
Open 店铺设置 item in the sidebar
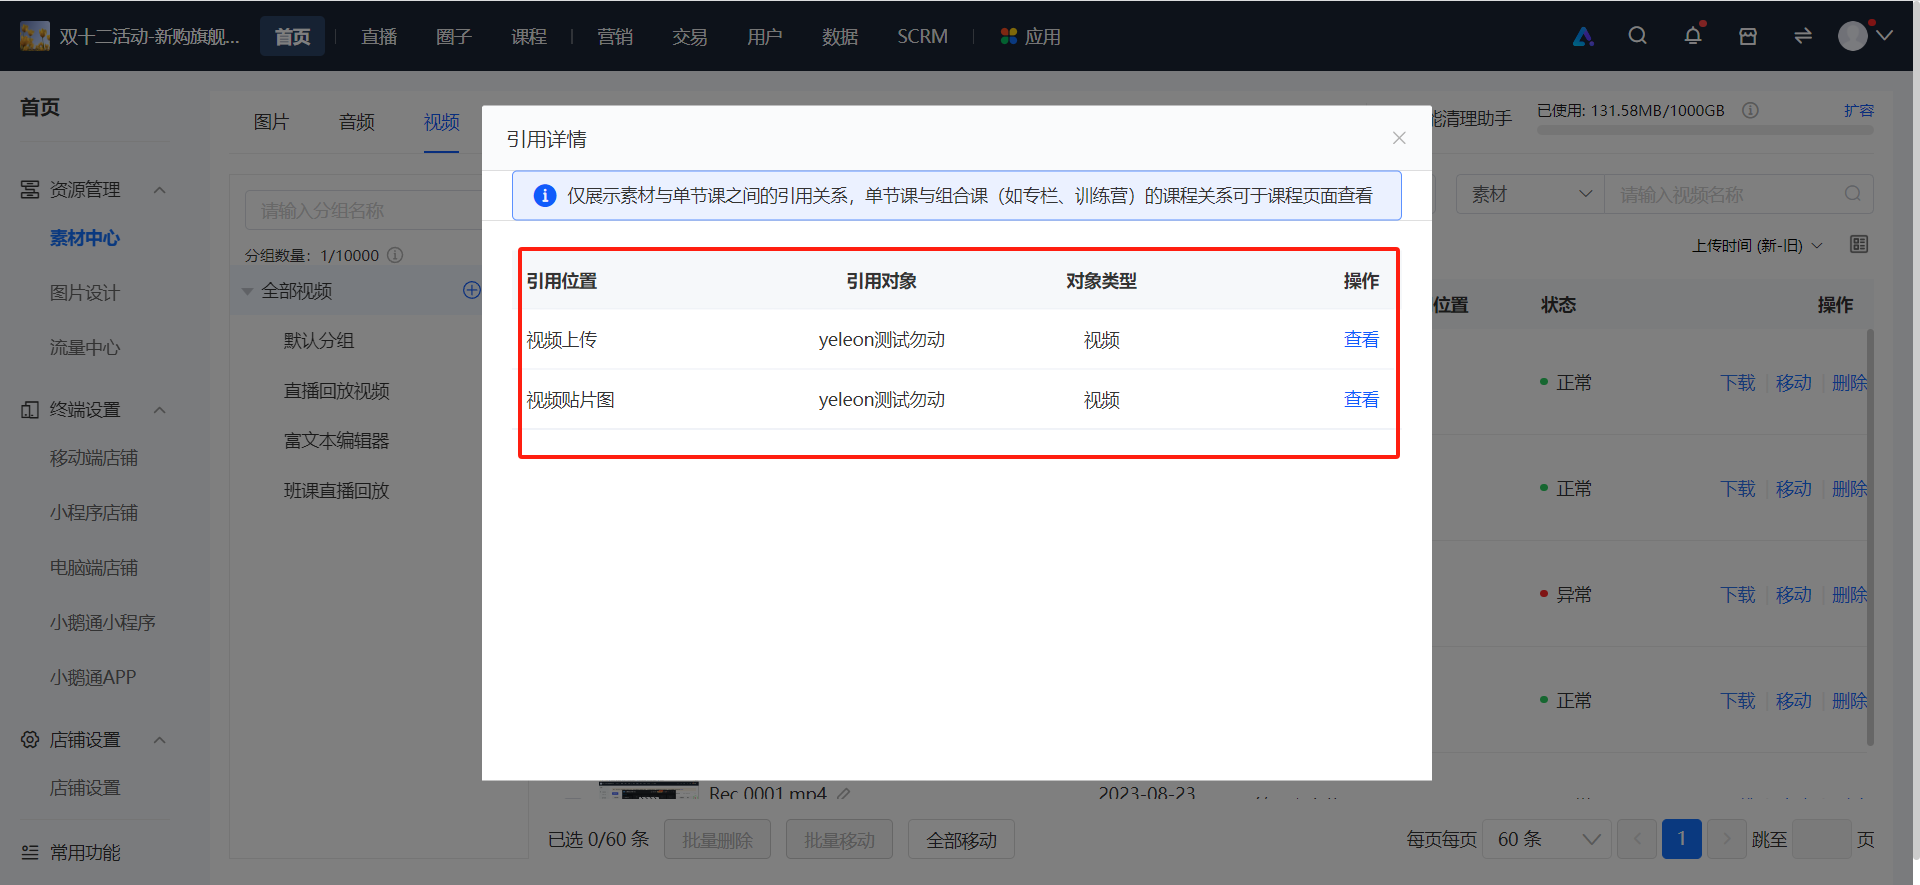(x=85, y=788)
